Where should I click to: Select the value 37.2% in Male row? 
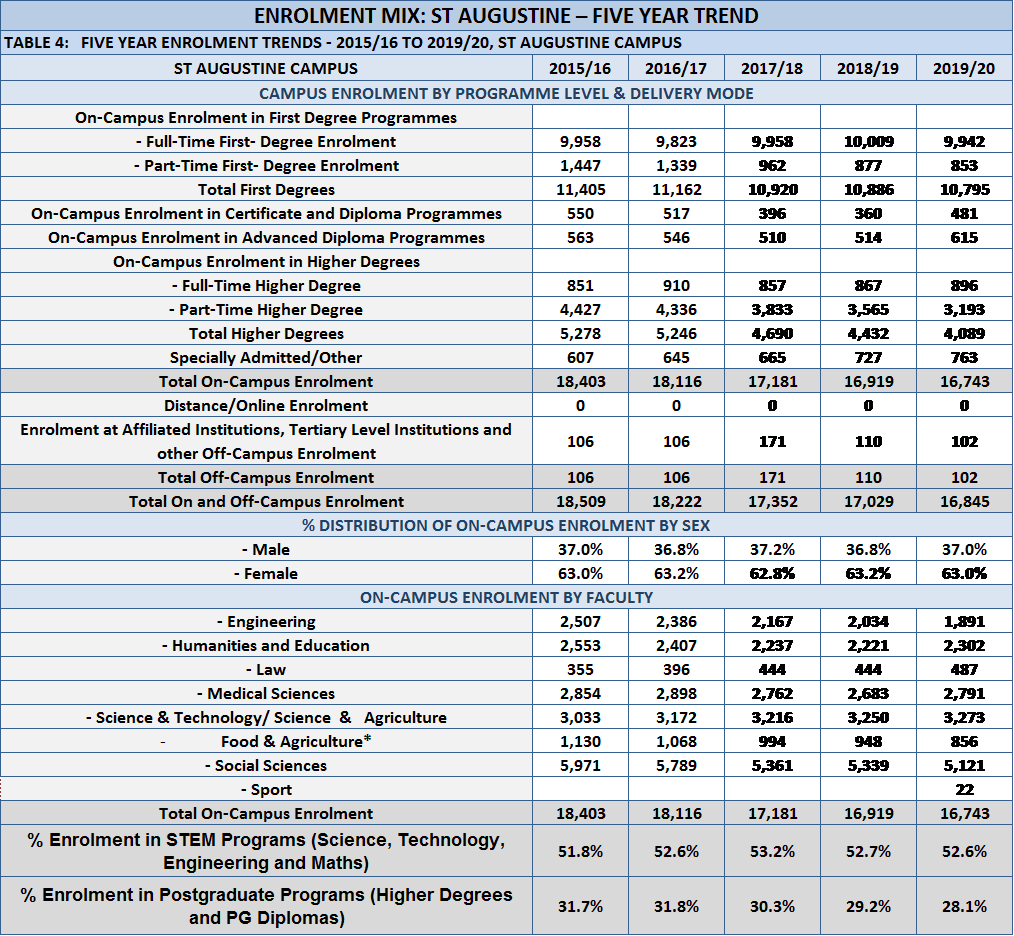(772, 549)
